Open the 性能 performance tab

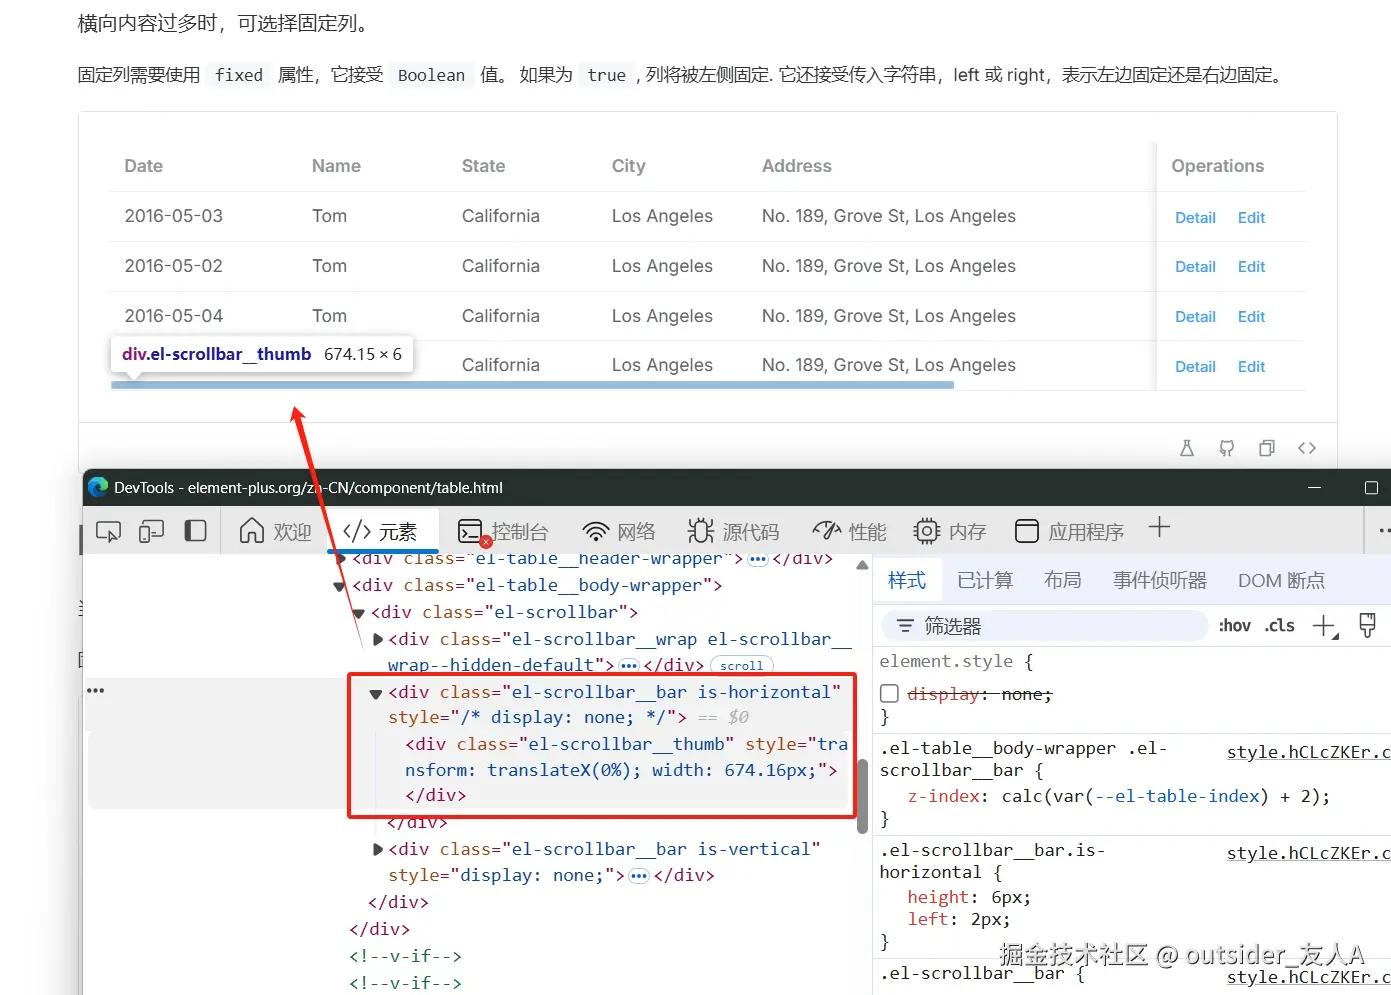[x=849, y=531]
